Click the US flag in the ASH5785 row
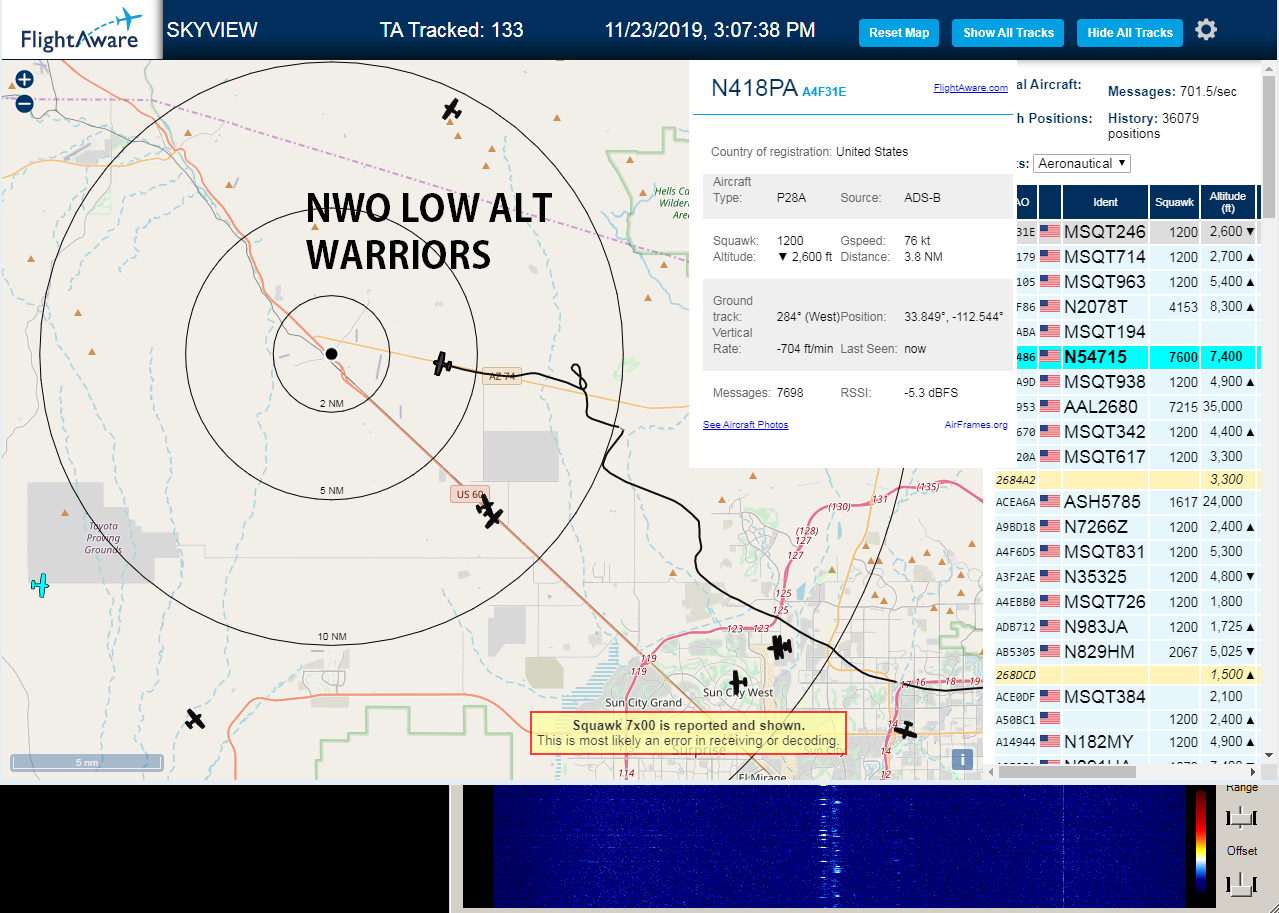Screen dimensions: 1279x913 pos(1050,502)
